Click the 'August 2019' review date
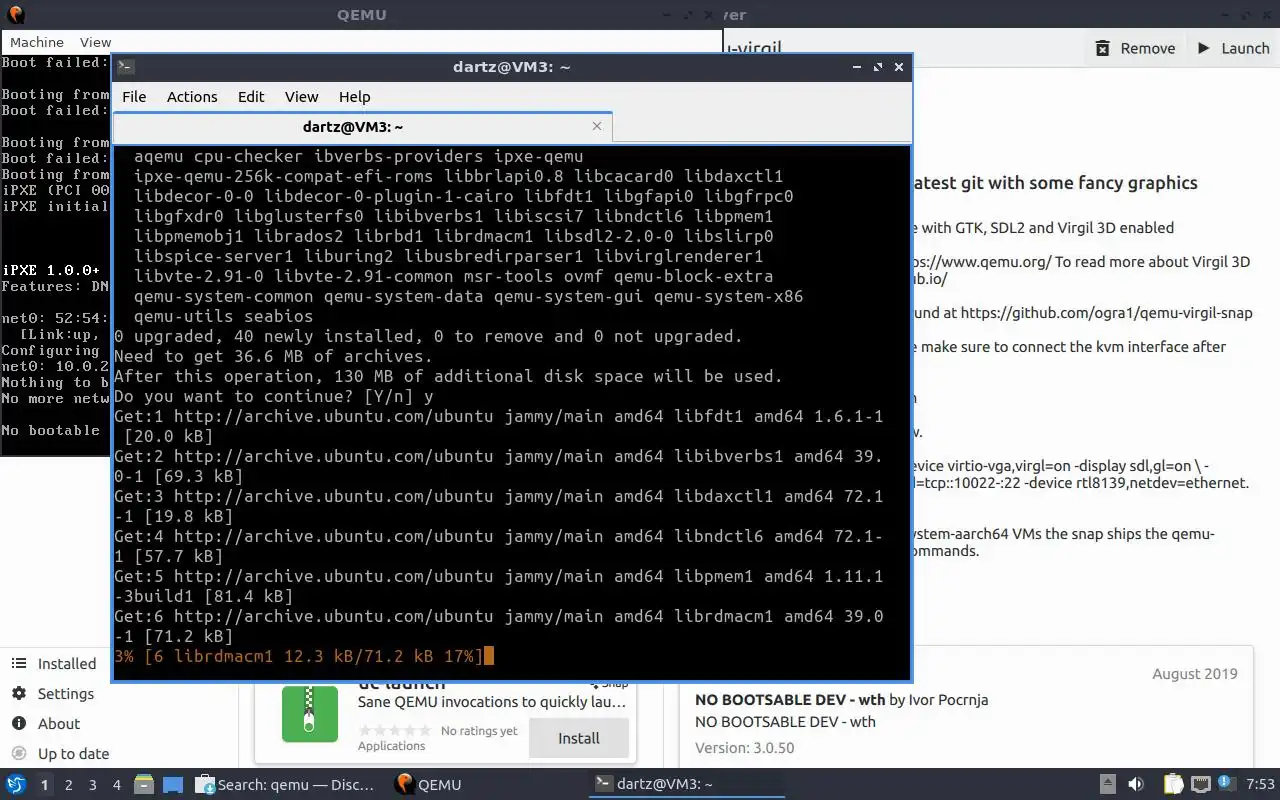The width and height of the screenshot is (1280, 800). point(1195,674)
